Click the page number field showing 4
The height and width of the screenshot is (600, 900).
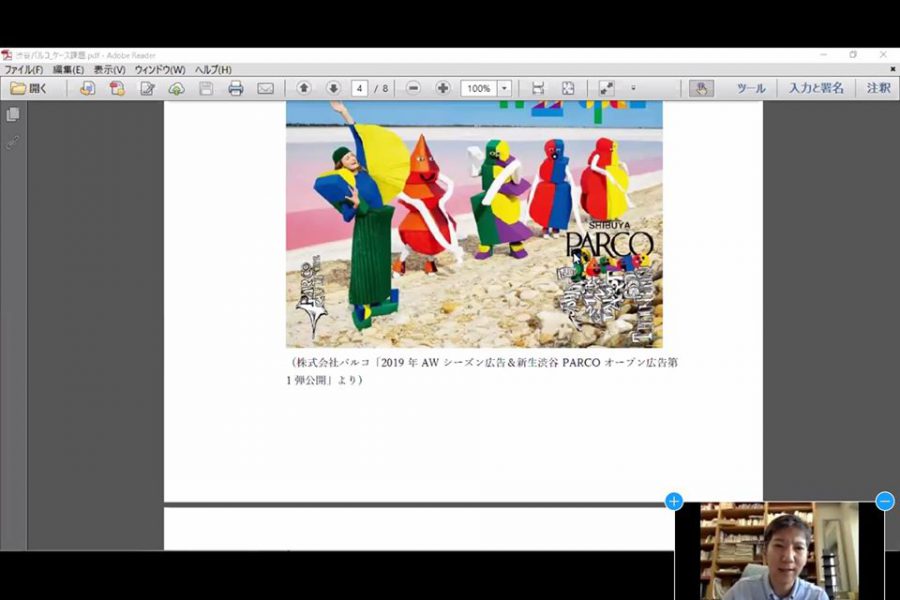(359, 88)
